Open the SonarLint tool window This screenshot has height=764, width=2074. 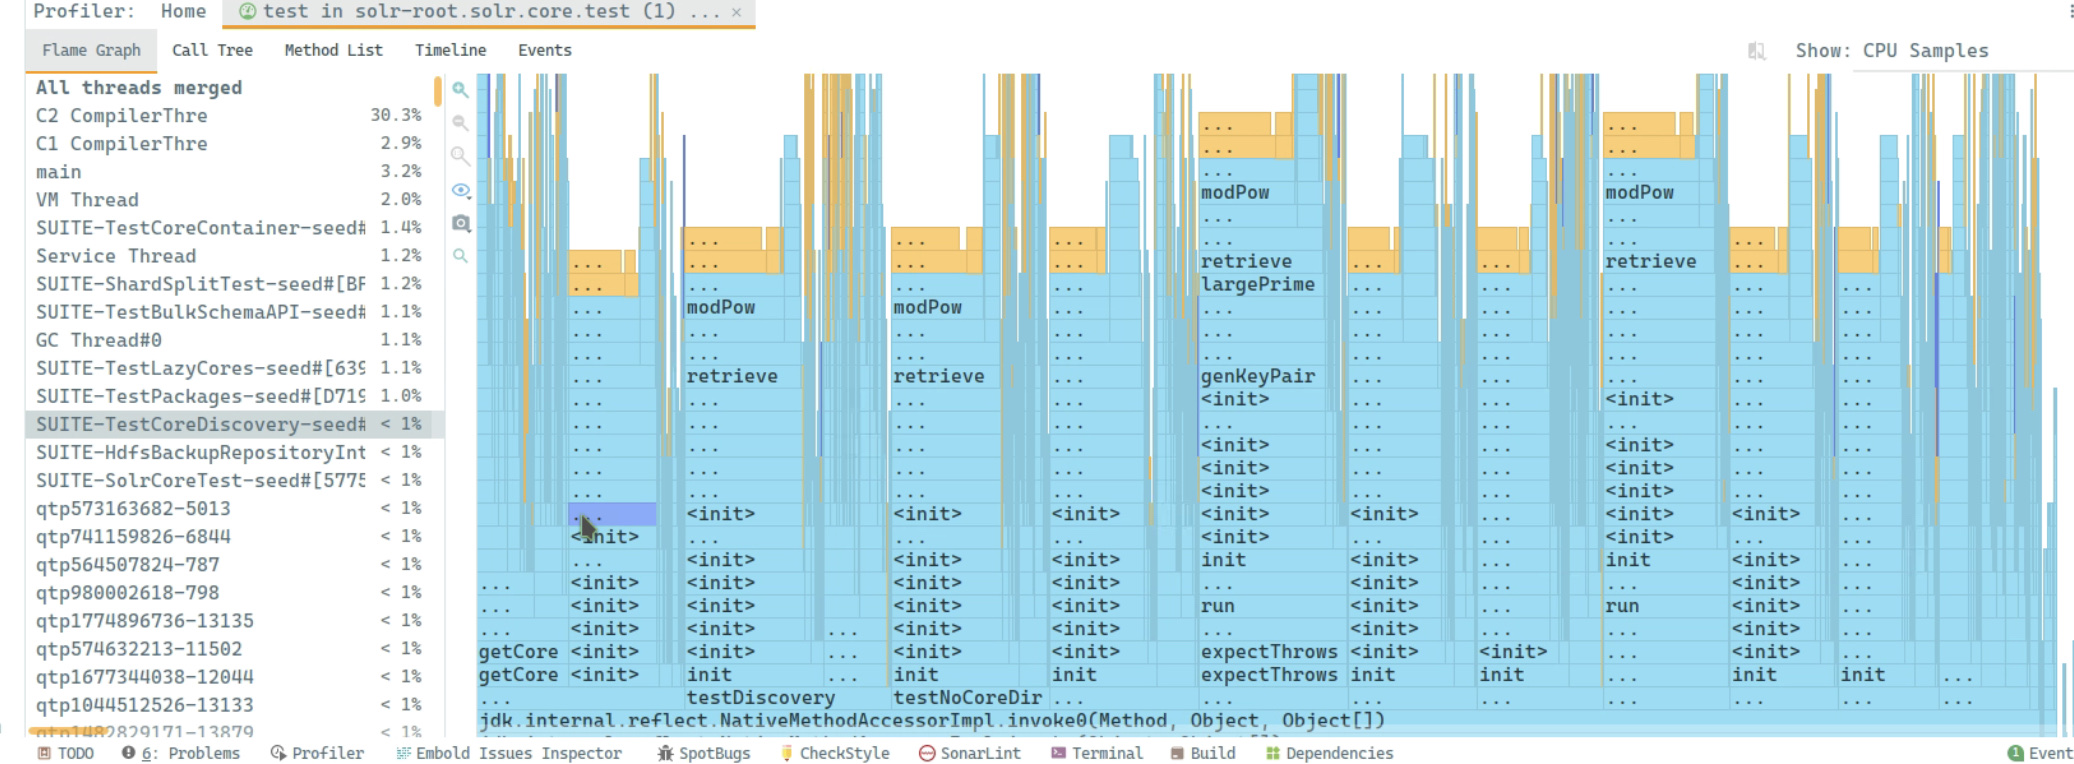[969, 753]
